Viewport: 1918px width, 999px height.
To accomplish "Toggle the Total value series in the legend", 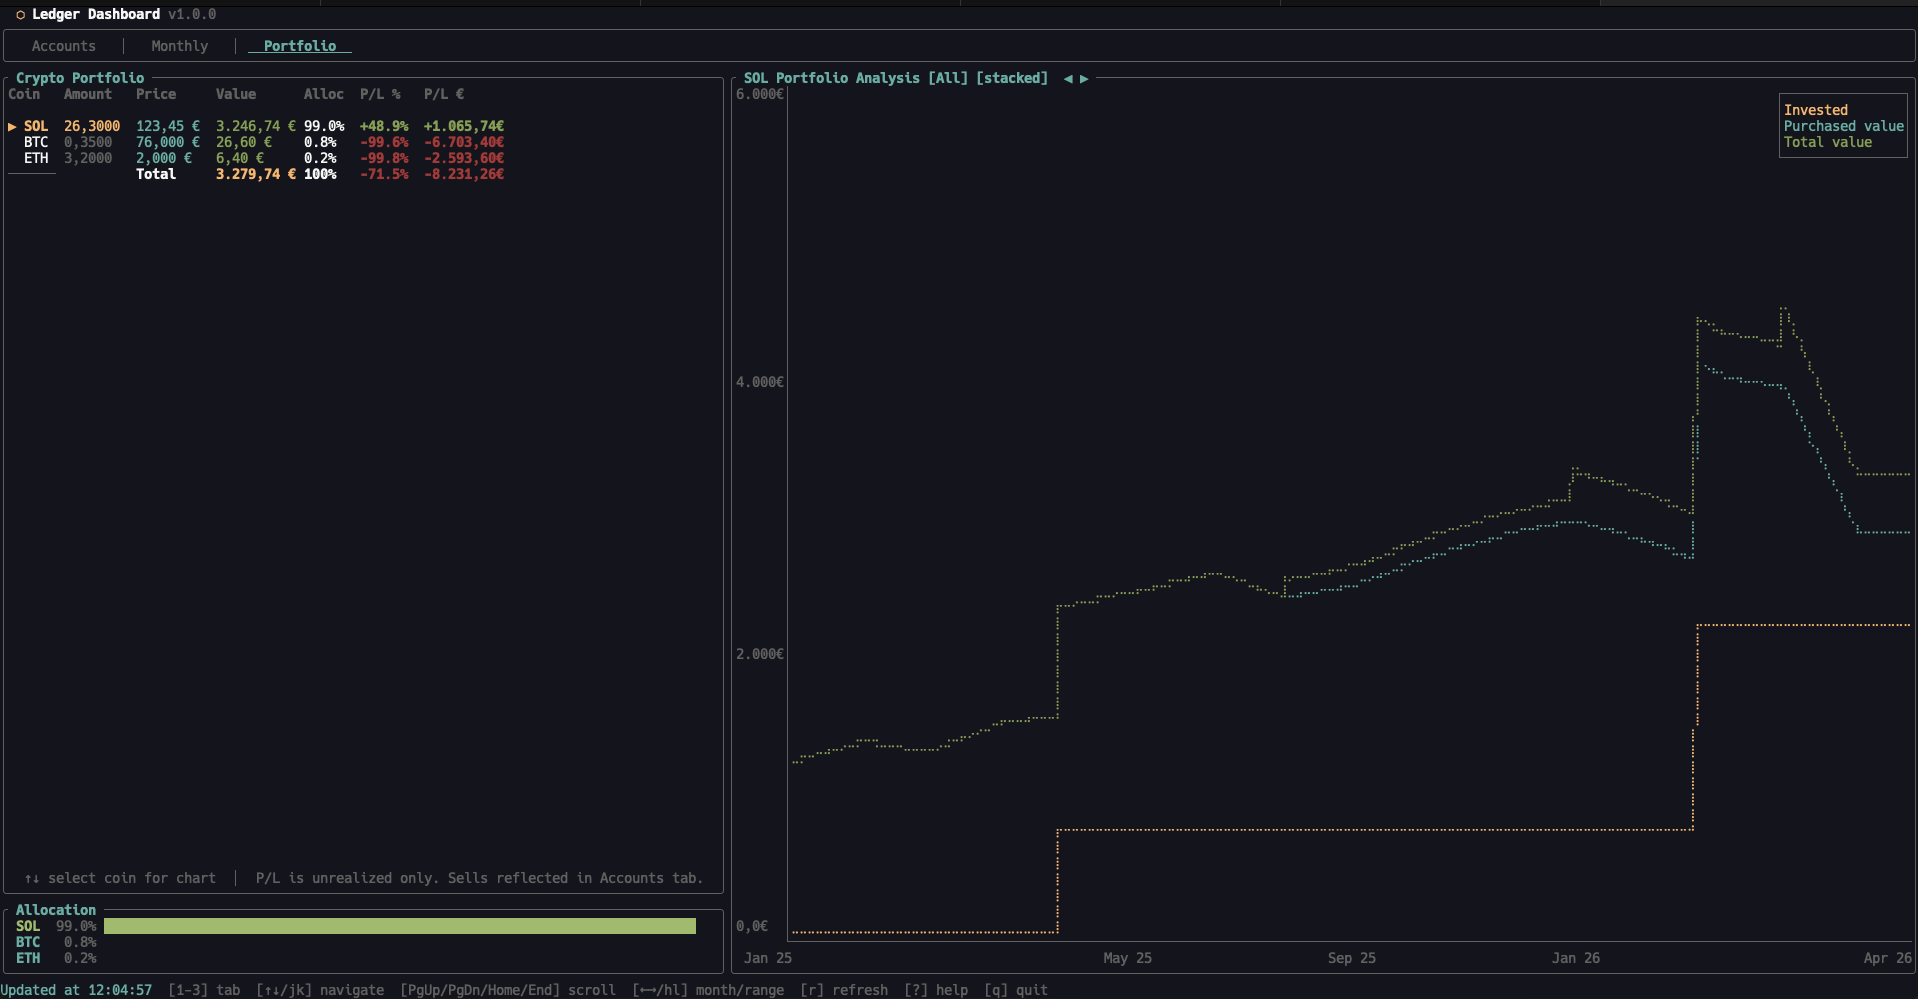I will tap(1828, 142).
